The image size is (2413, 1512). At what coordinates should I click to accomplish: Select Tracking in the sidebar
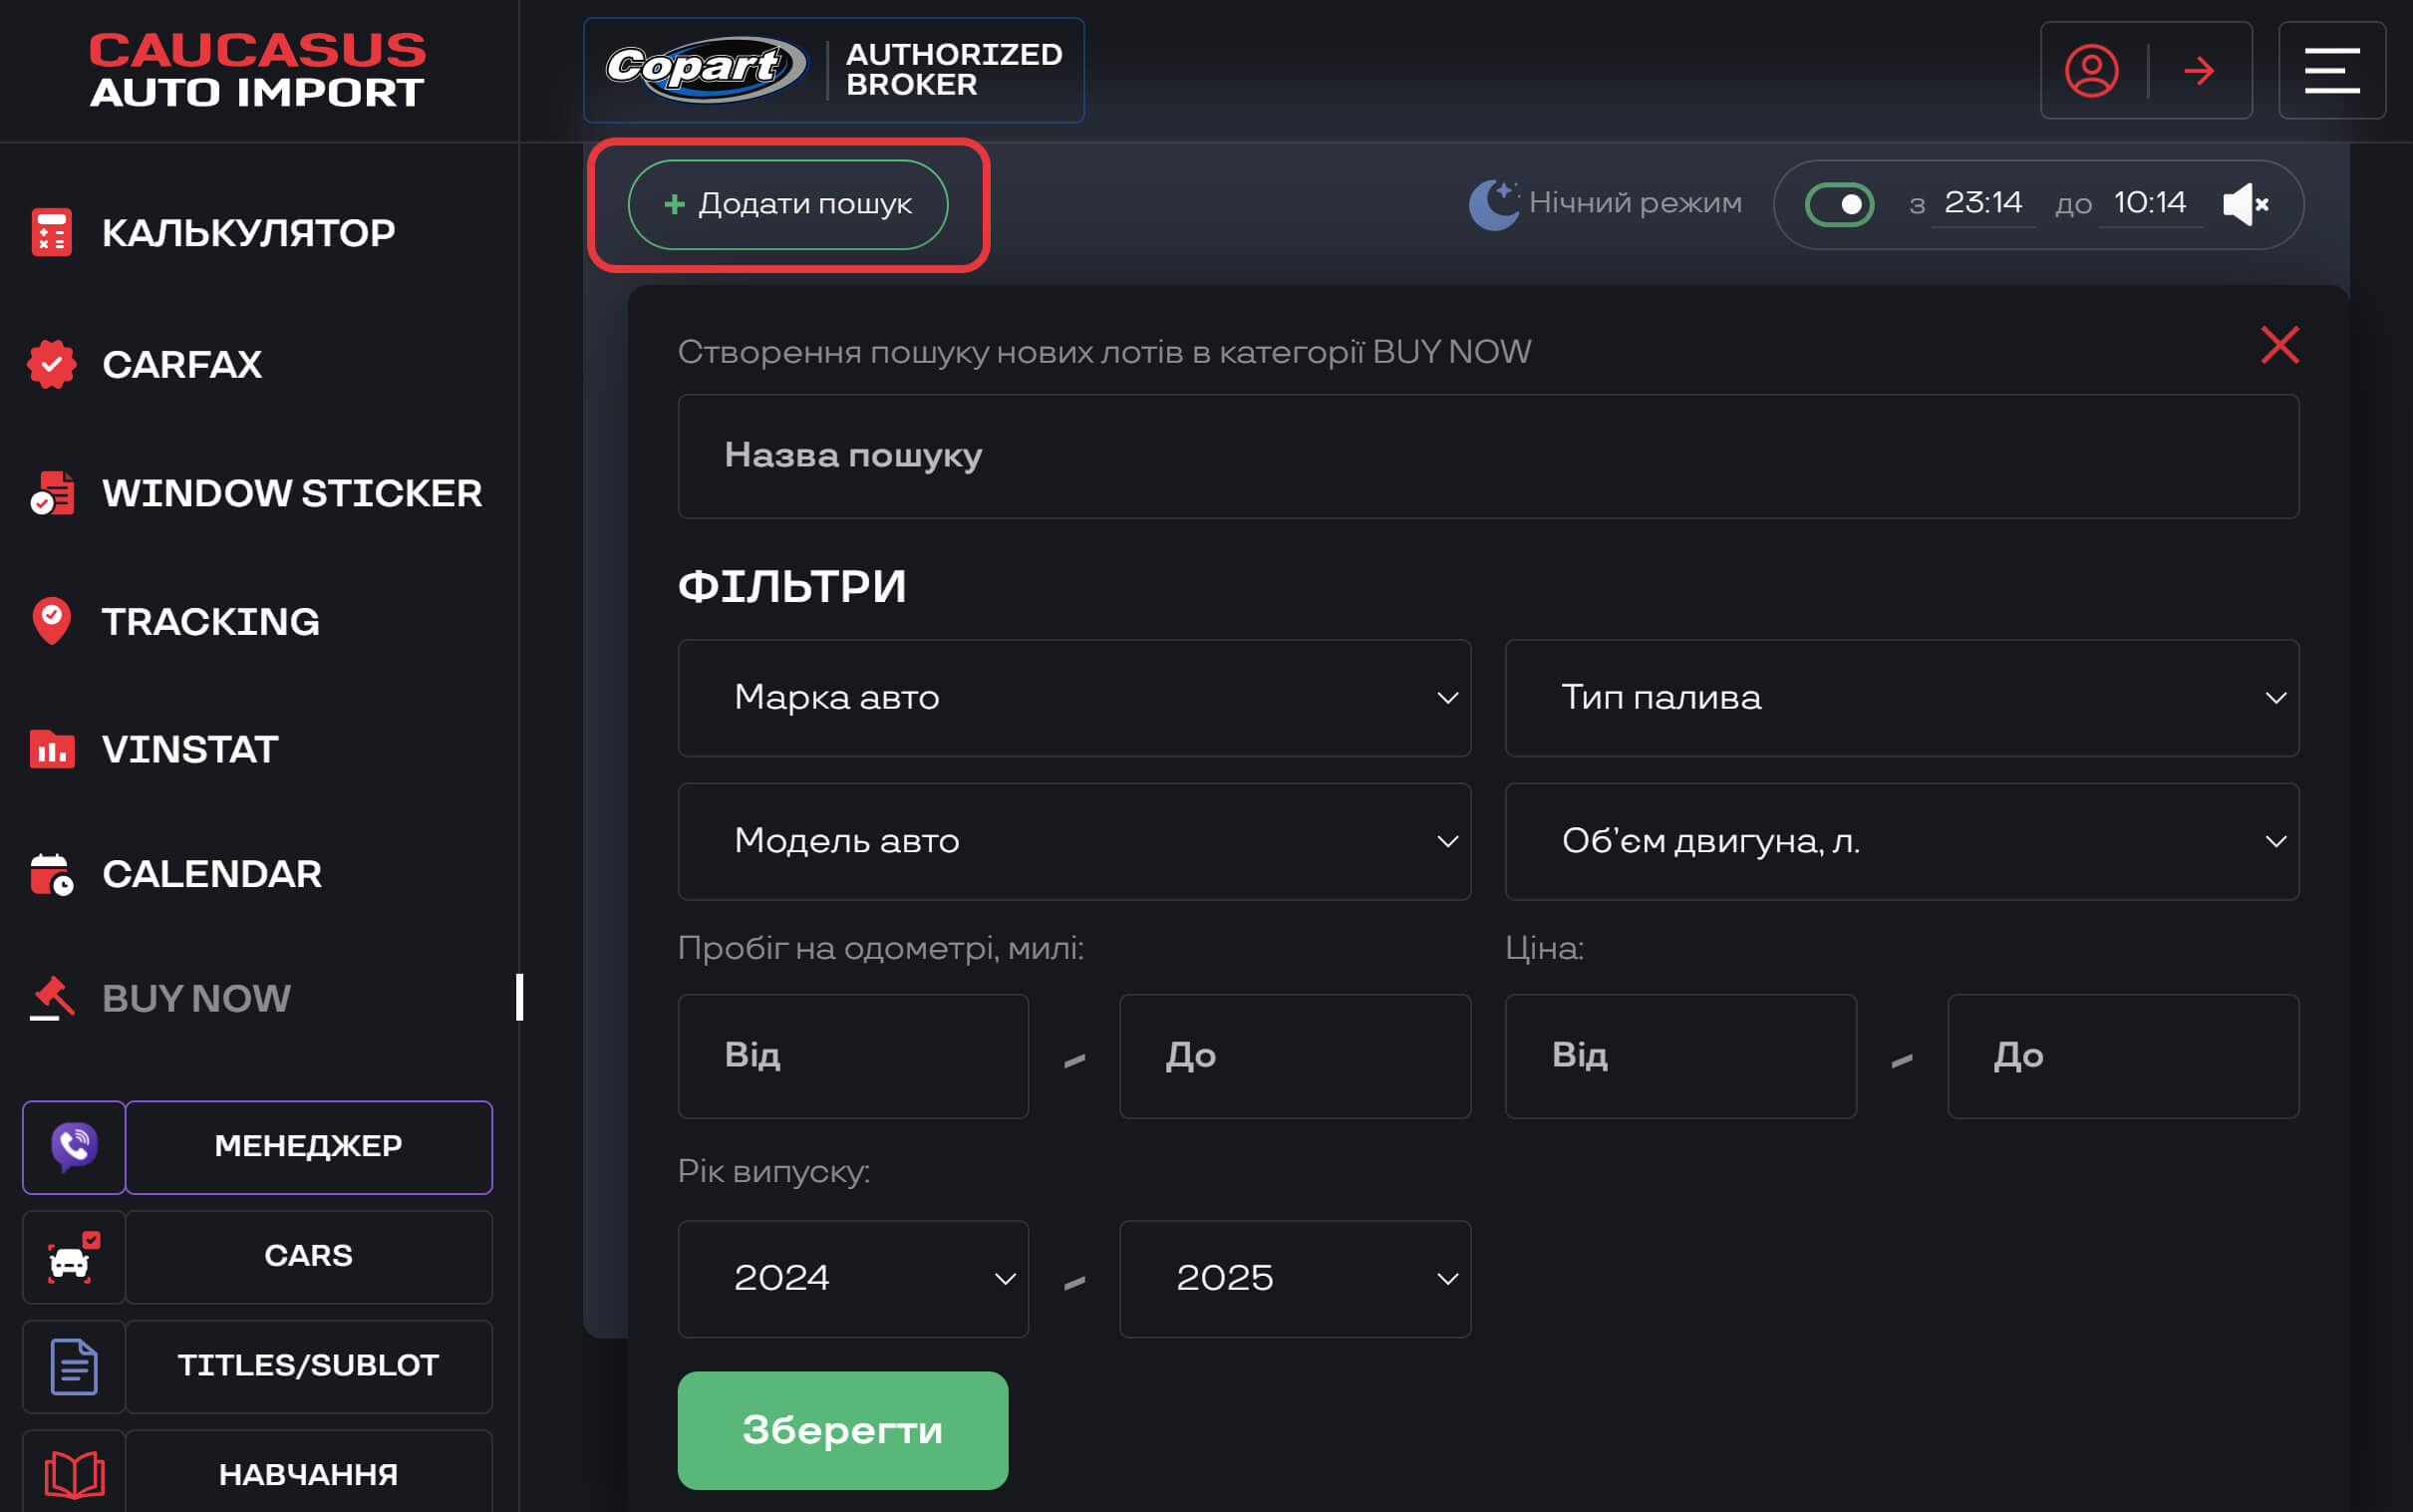(x=210, y=622)
